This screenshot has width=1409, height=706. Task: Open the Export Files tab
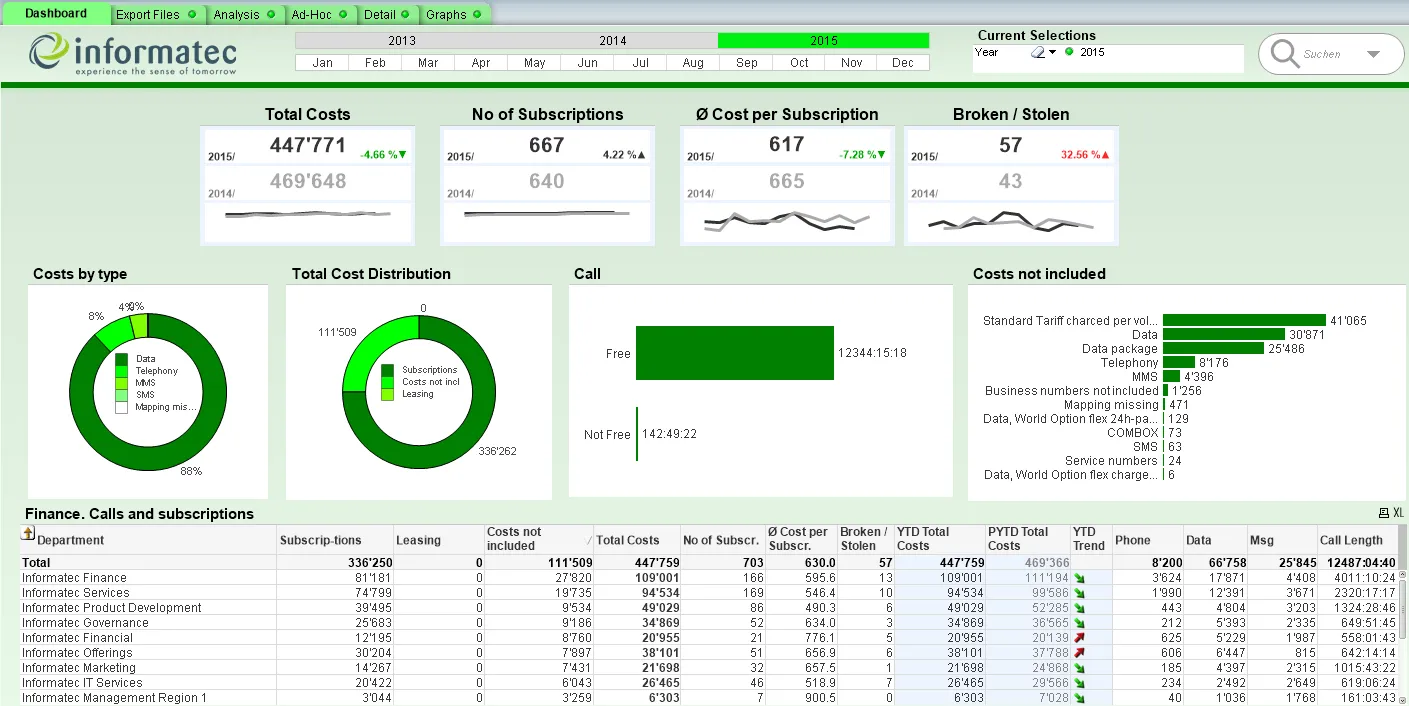click(x=155, y=15)
